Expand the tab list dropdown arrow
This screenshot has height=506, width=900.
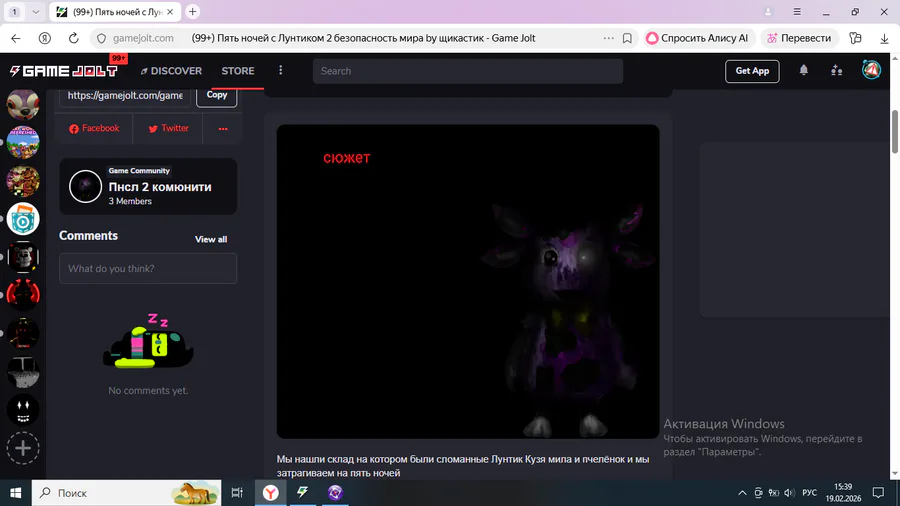pyautogui.click(x=36, y=11)
